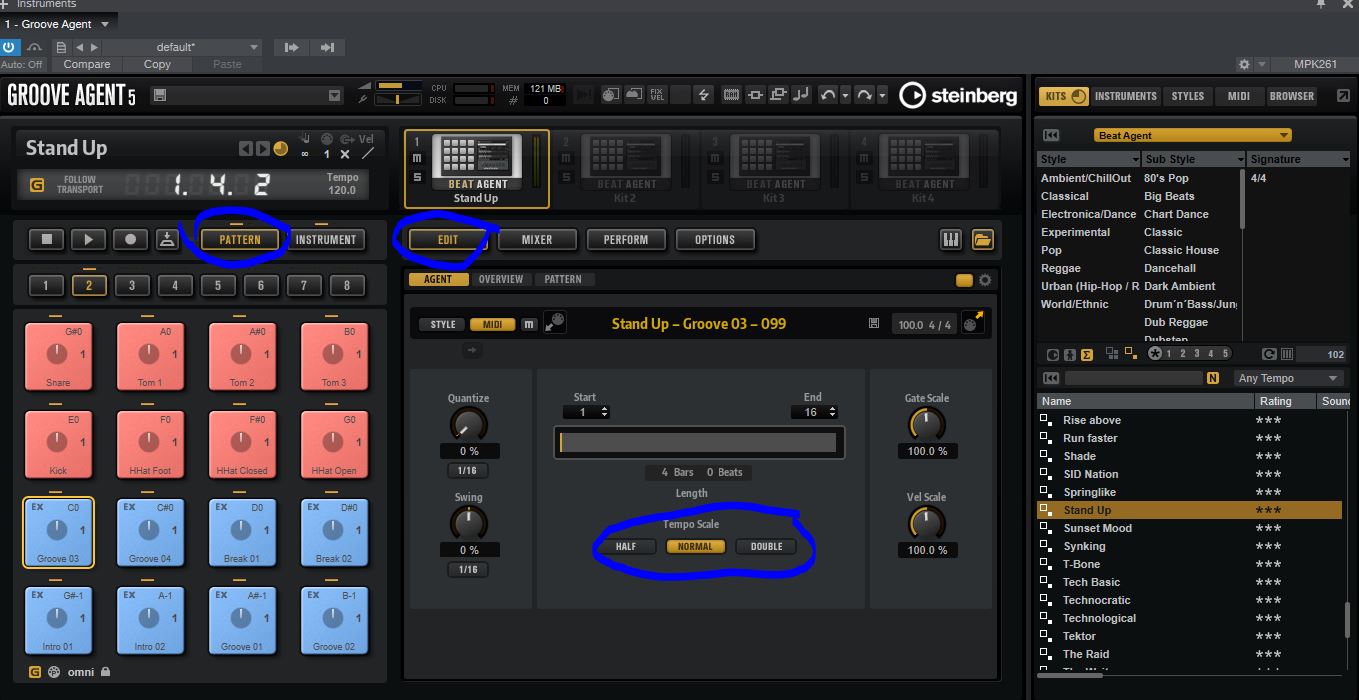Go to next preset arrow

(x=95, y=47)
